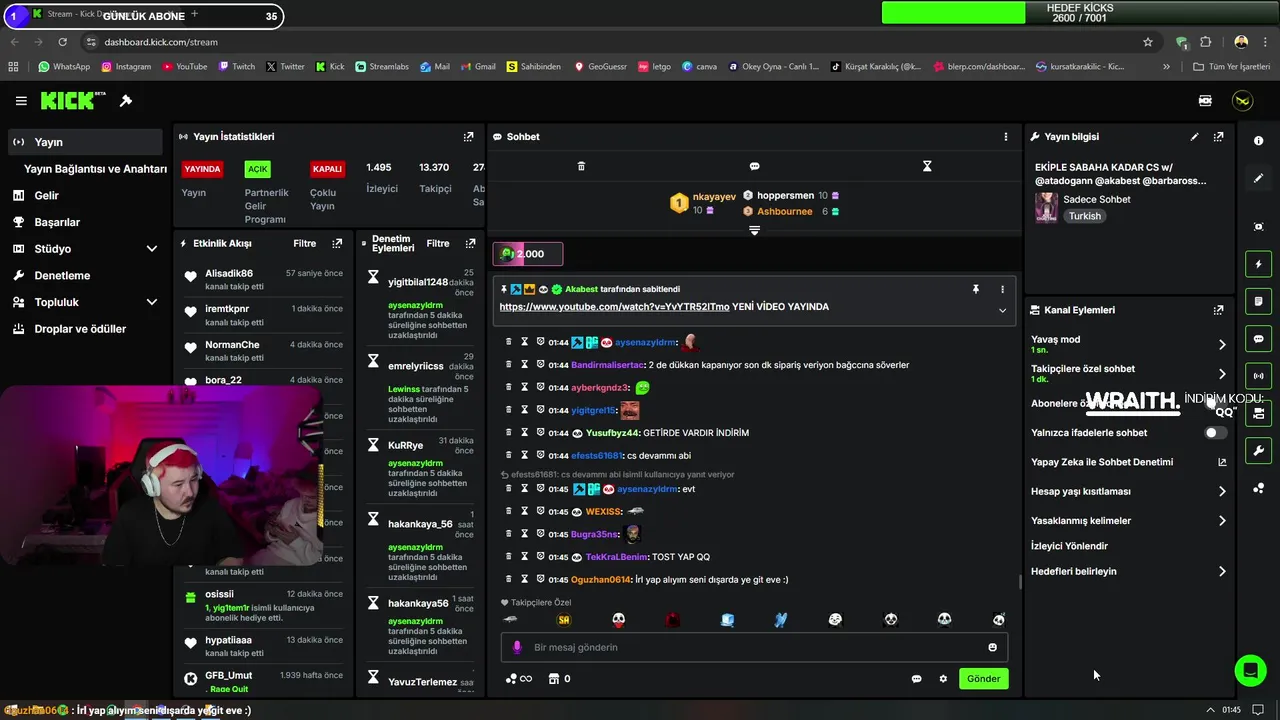This screenshot has height=720, width=1280.
Task: Click the user avatar in Kick header
Action: tap(1242, 101)
